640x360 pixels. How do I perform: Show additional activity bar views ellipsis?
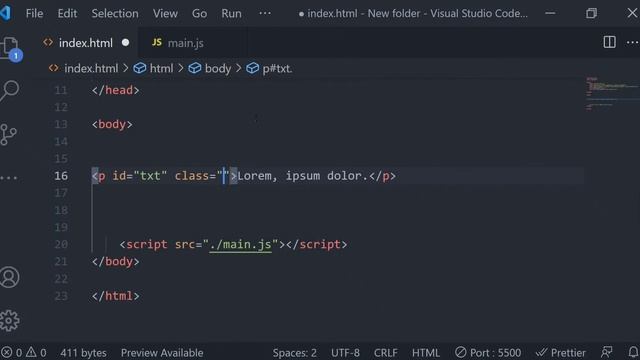(9, 178)
